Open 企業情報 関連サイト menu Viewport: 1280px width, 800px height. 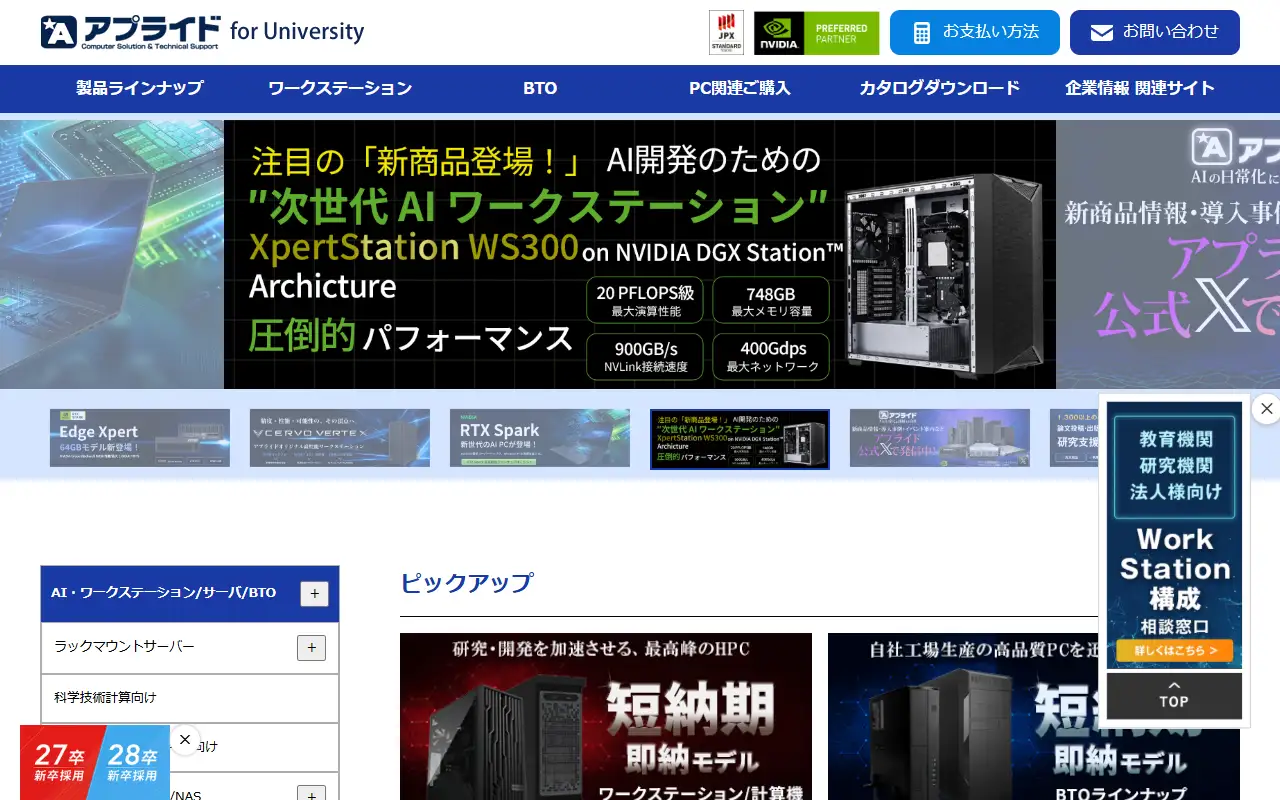(1140, 88)
